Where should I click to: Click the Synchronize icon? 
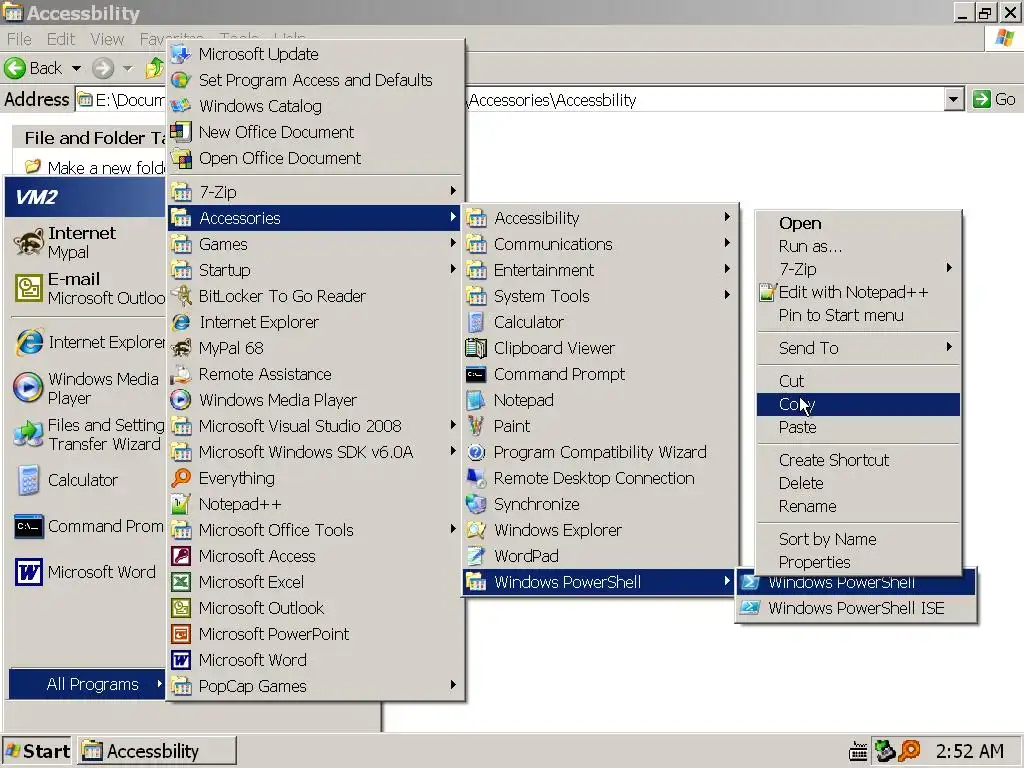(476, 504)
